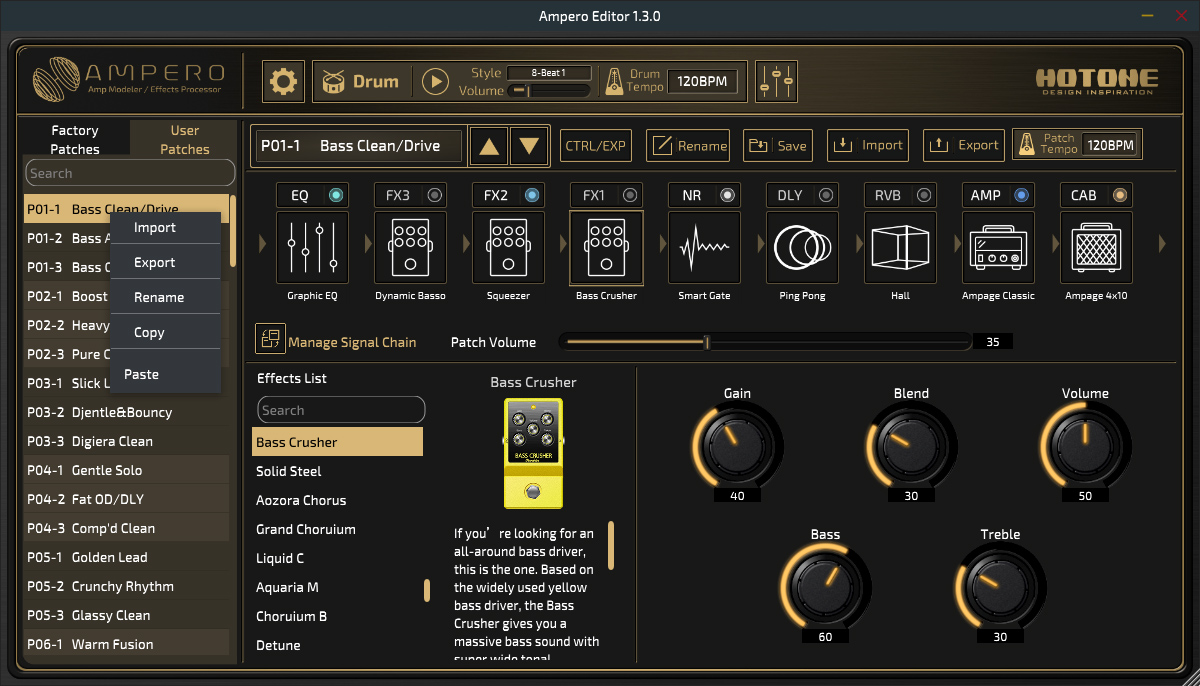Toggle the CAB module on/off
This screenshot has height=686, width=1200.
pyautogui.click(x=1120, y=195)
